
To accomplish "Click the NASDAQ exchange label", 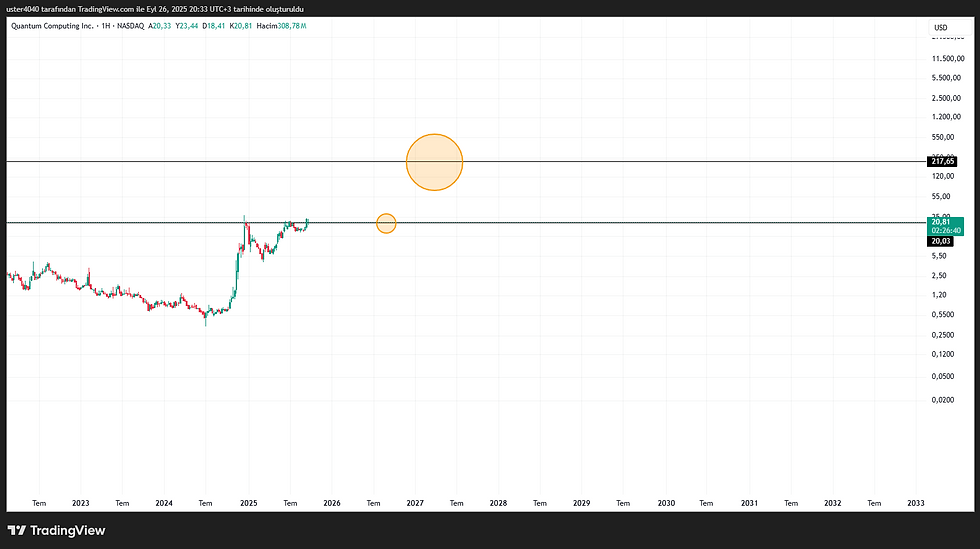I will pyautogui.click(x=130, y=26).
